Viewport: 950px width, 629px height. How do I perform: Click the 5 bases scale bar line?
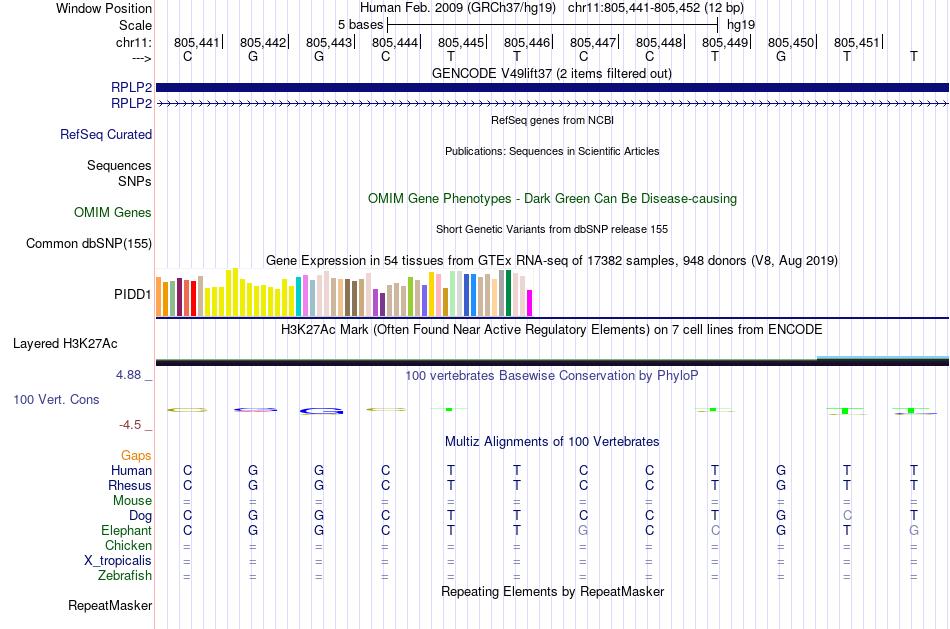553,25
